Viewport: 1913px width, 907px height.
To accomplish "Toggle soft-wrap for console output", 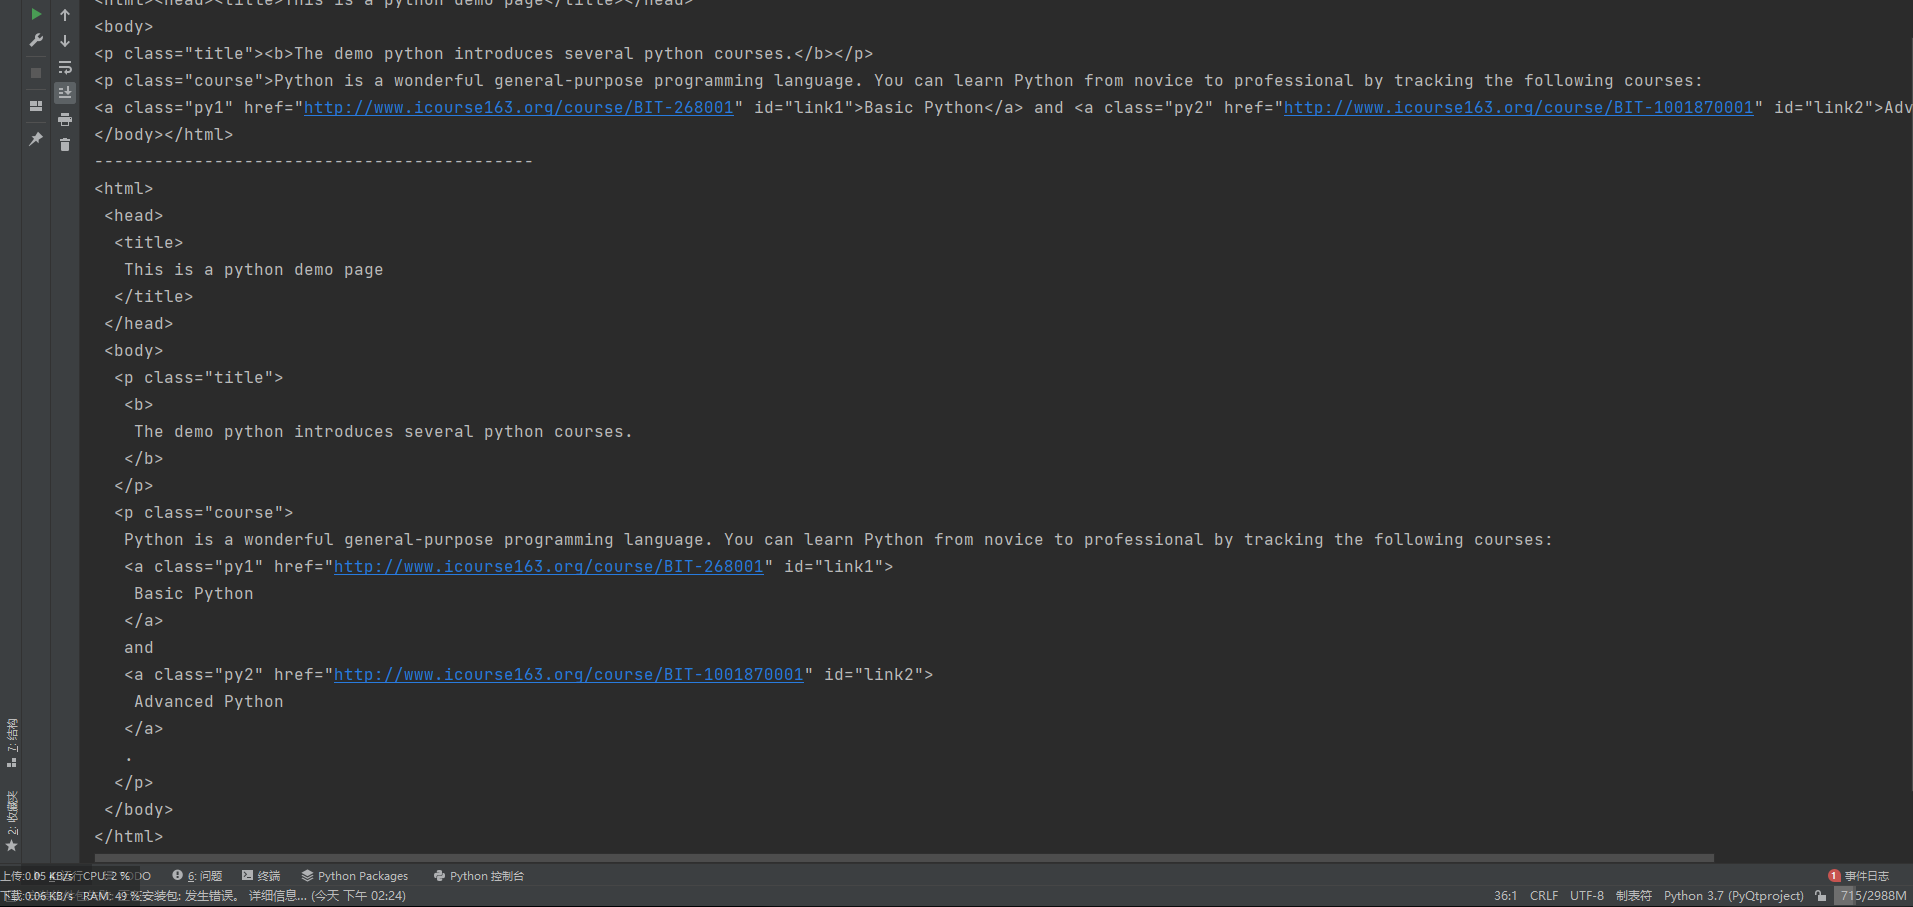I will pyautogui.click(x=65, y=68).
